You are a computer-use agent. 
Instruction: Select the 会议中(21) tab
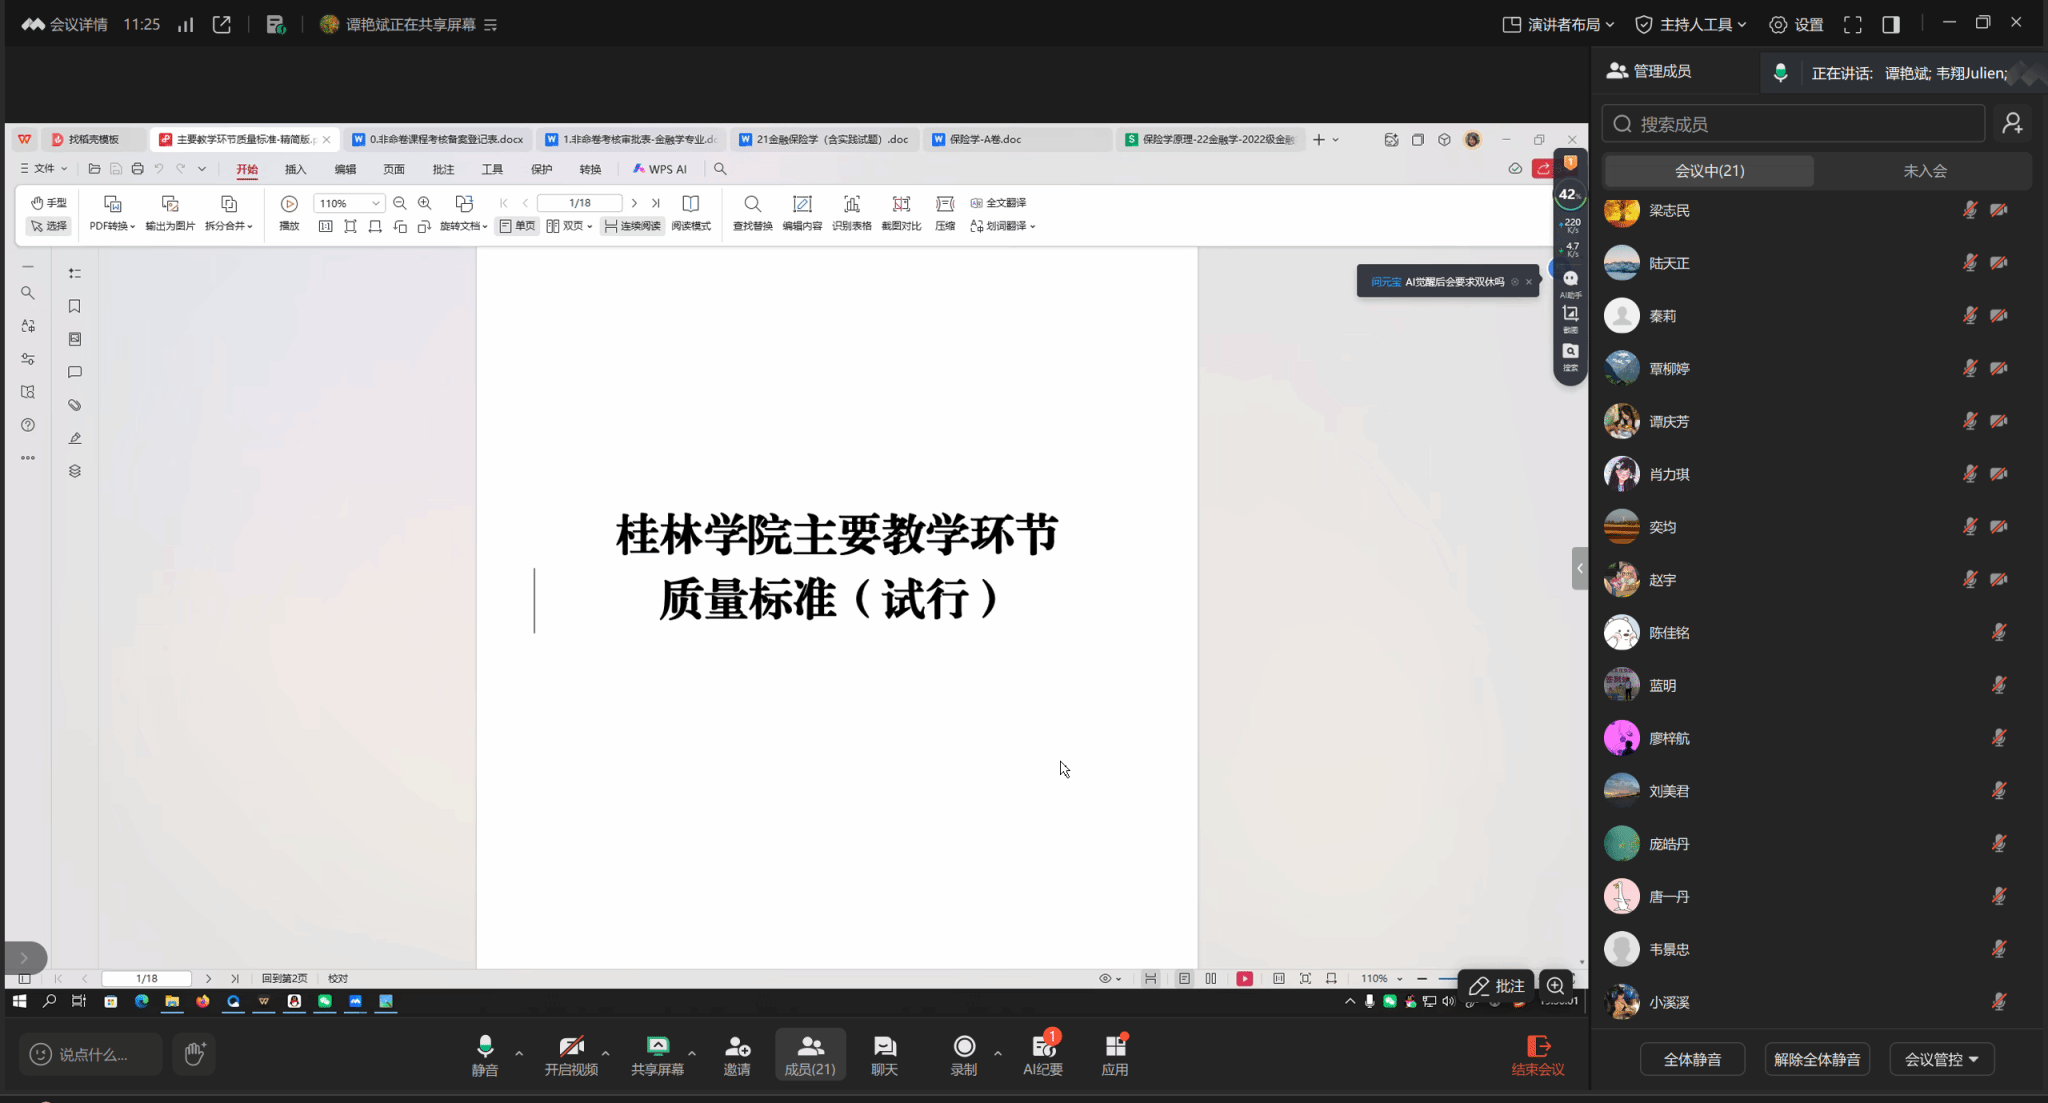point(1709,171)
